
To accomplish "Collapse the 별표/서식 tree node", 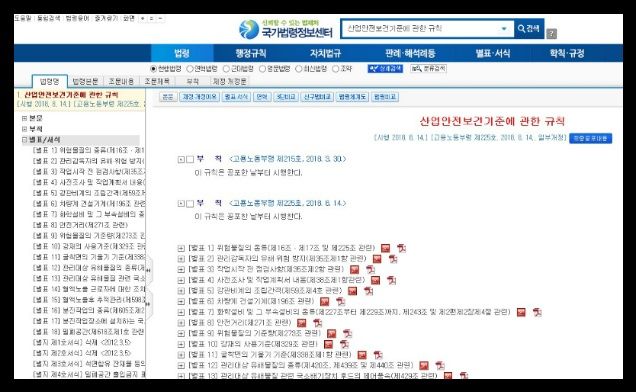I will (x=24, y=140).
